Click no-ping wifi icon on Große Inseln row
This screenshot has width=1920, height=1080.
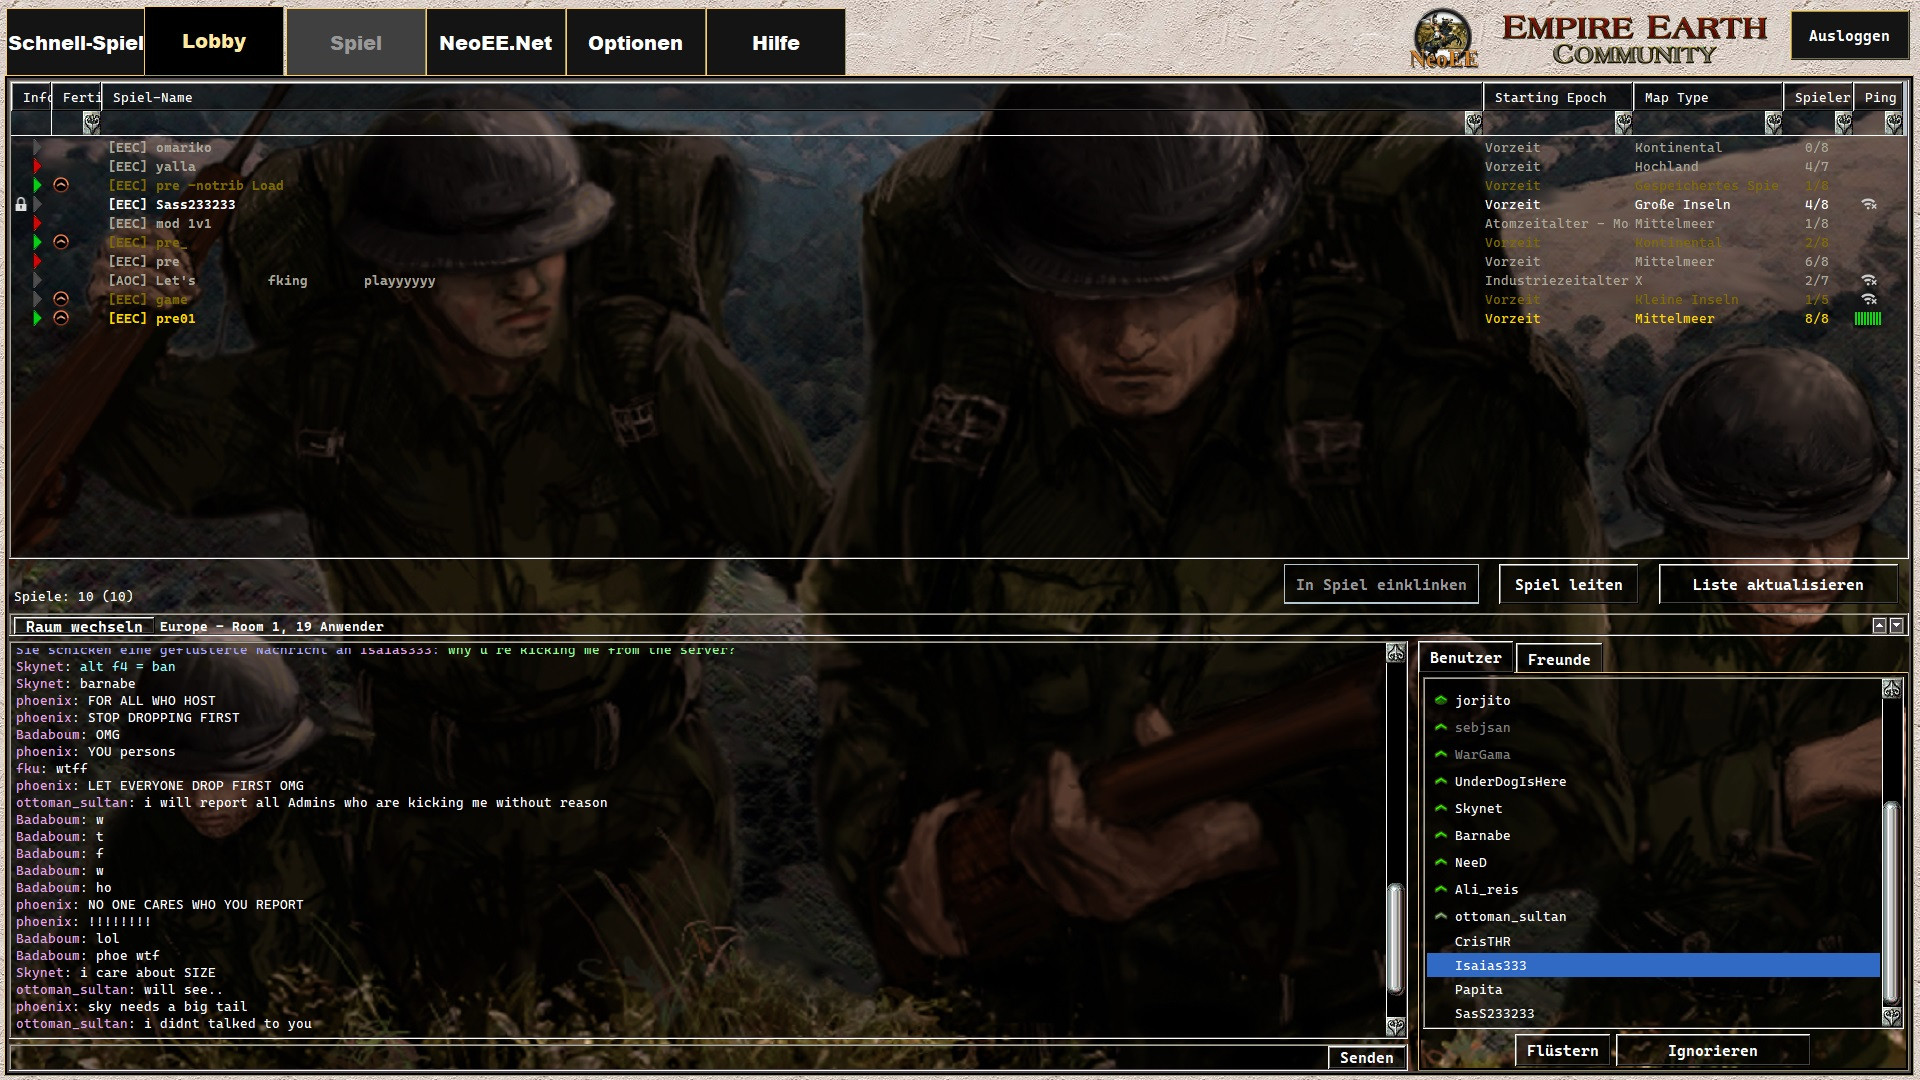coord(1868,204)
